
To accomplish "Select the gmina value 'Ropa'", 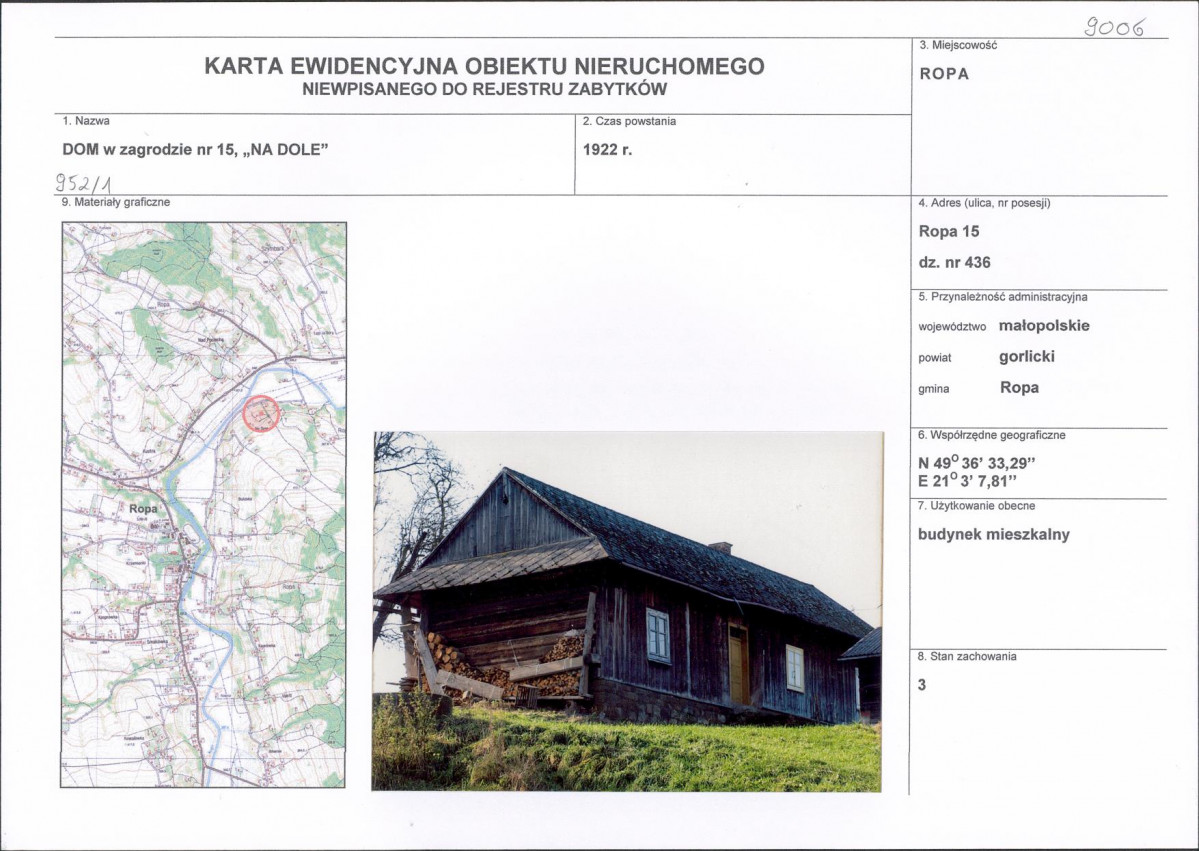I will point(1019,388).
